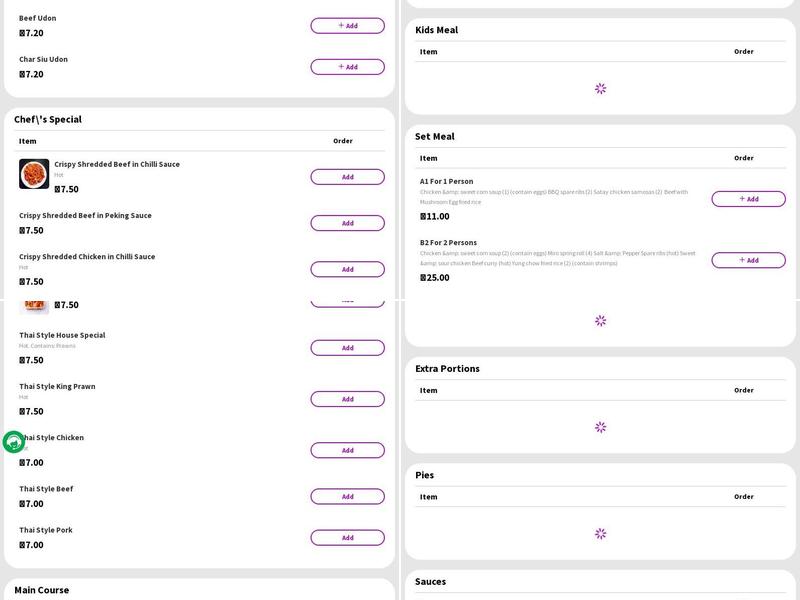The image size is (800, 600).
Task: Select the Thai Style House Special item name
Action: click(x=62, y=335)
